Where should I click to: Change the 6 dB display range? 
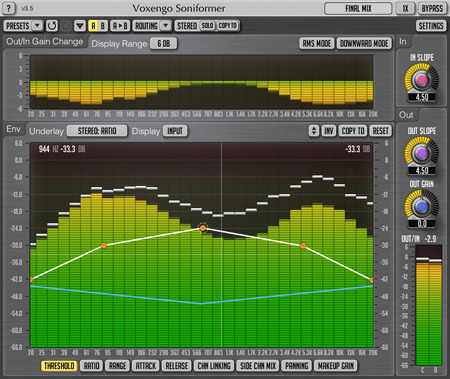(163, 43)
